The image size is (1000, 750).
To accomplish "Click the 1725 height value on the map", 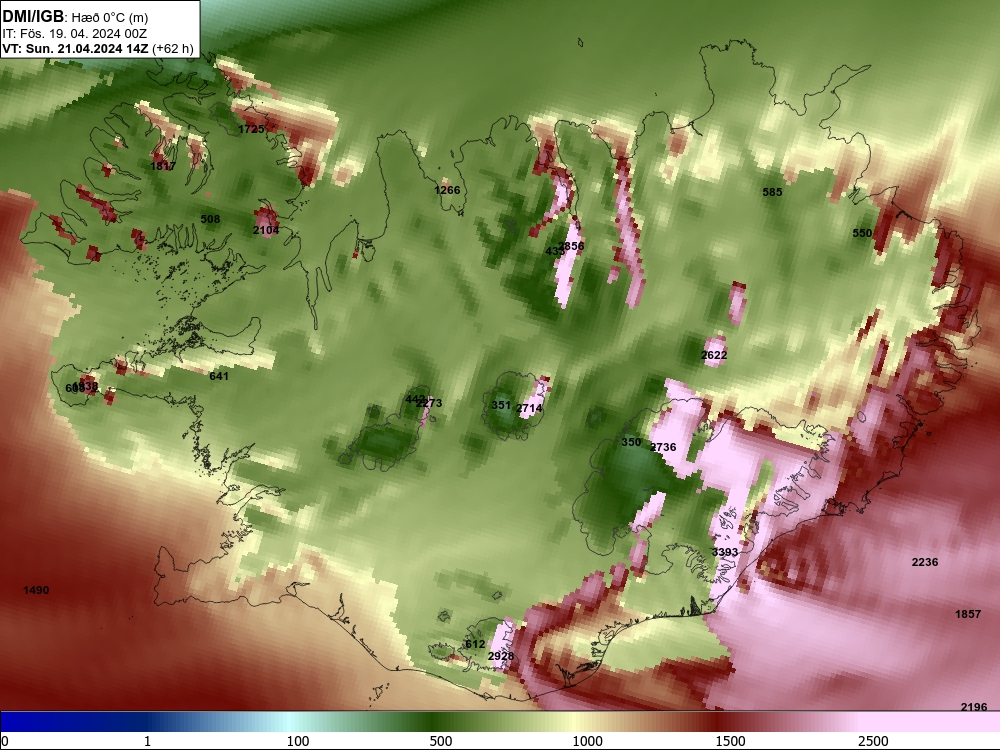I will pos(251,129).
